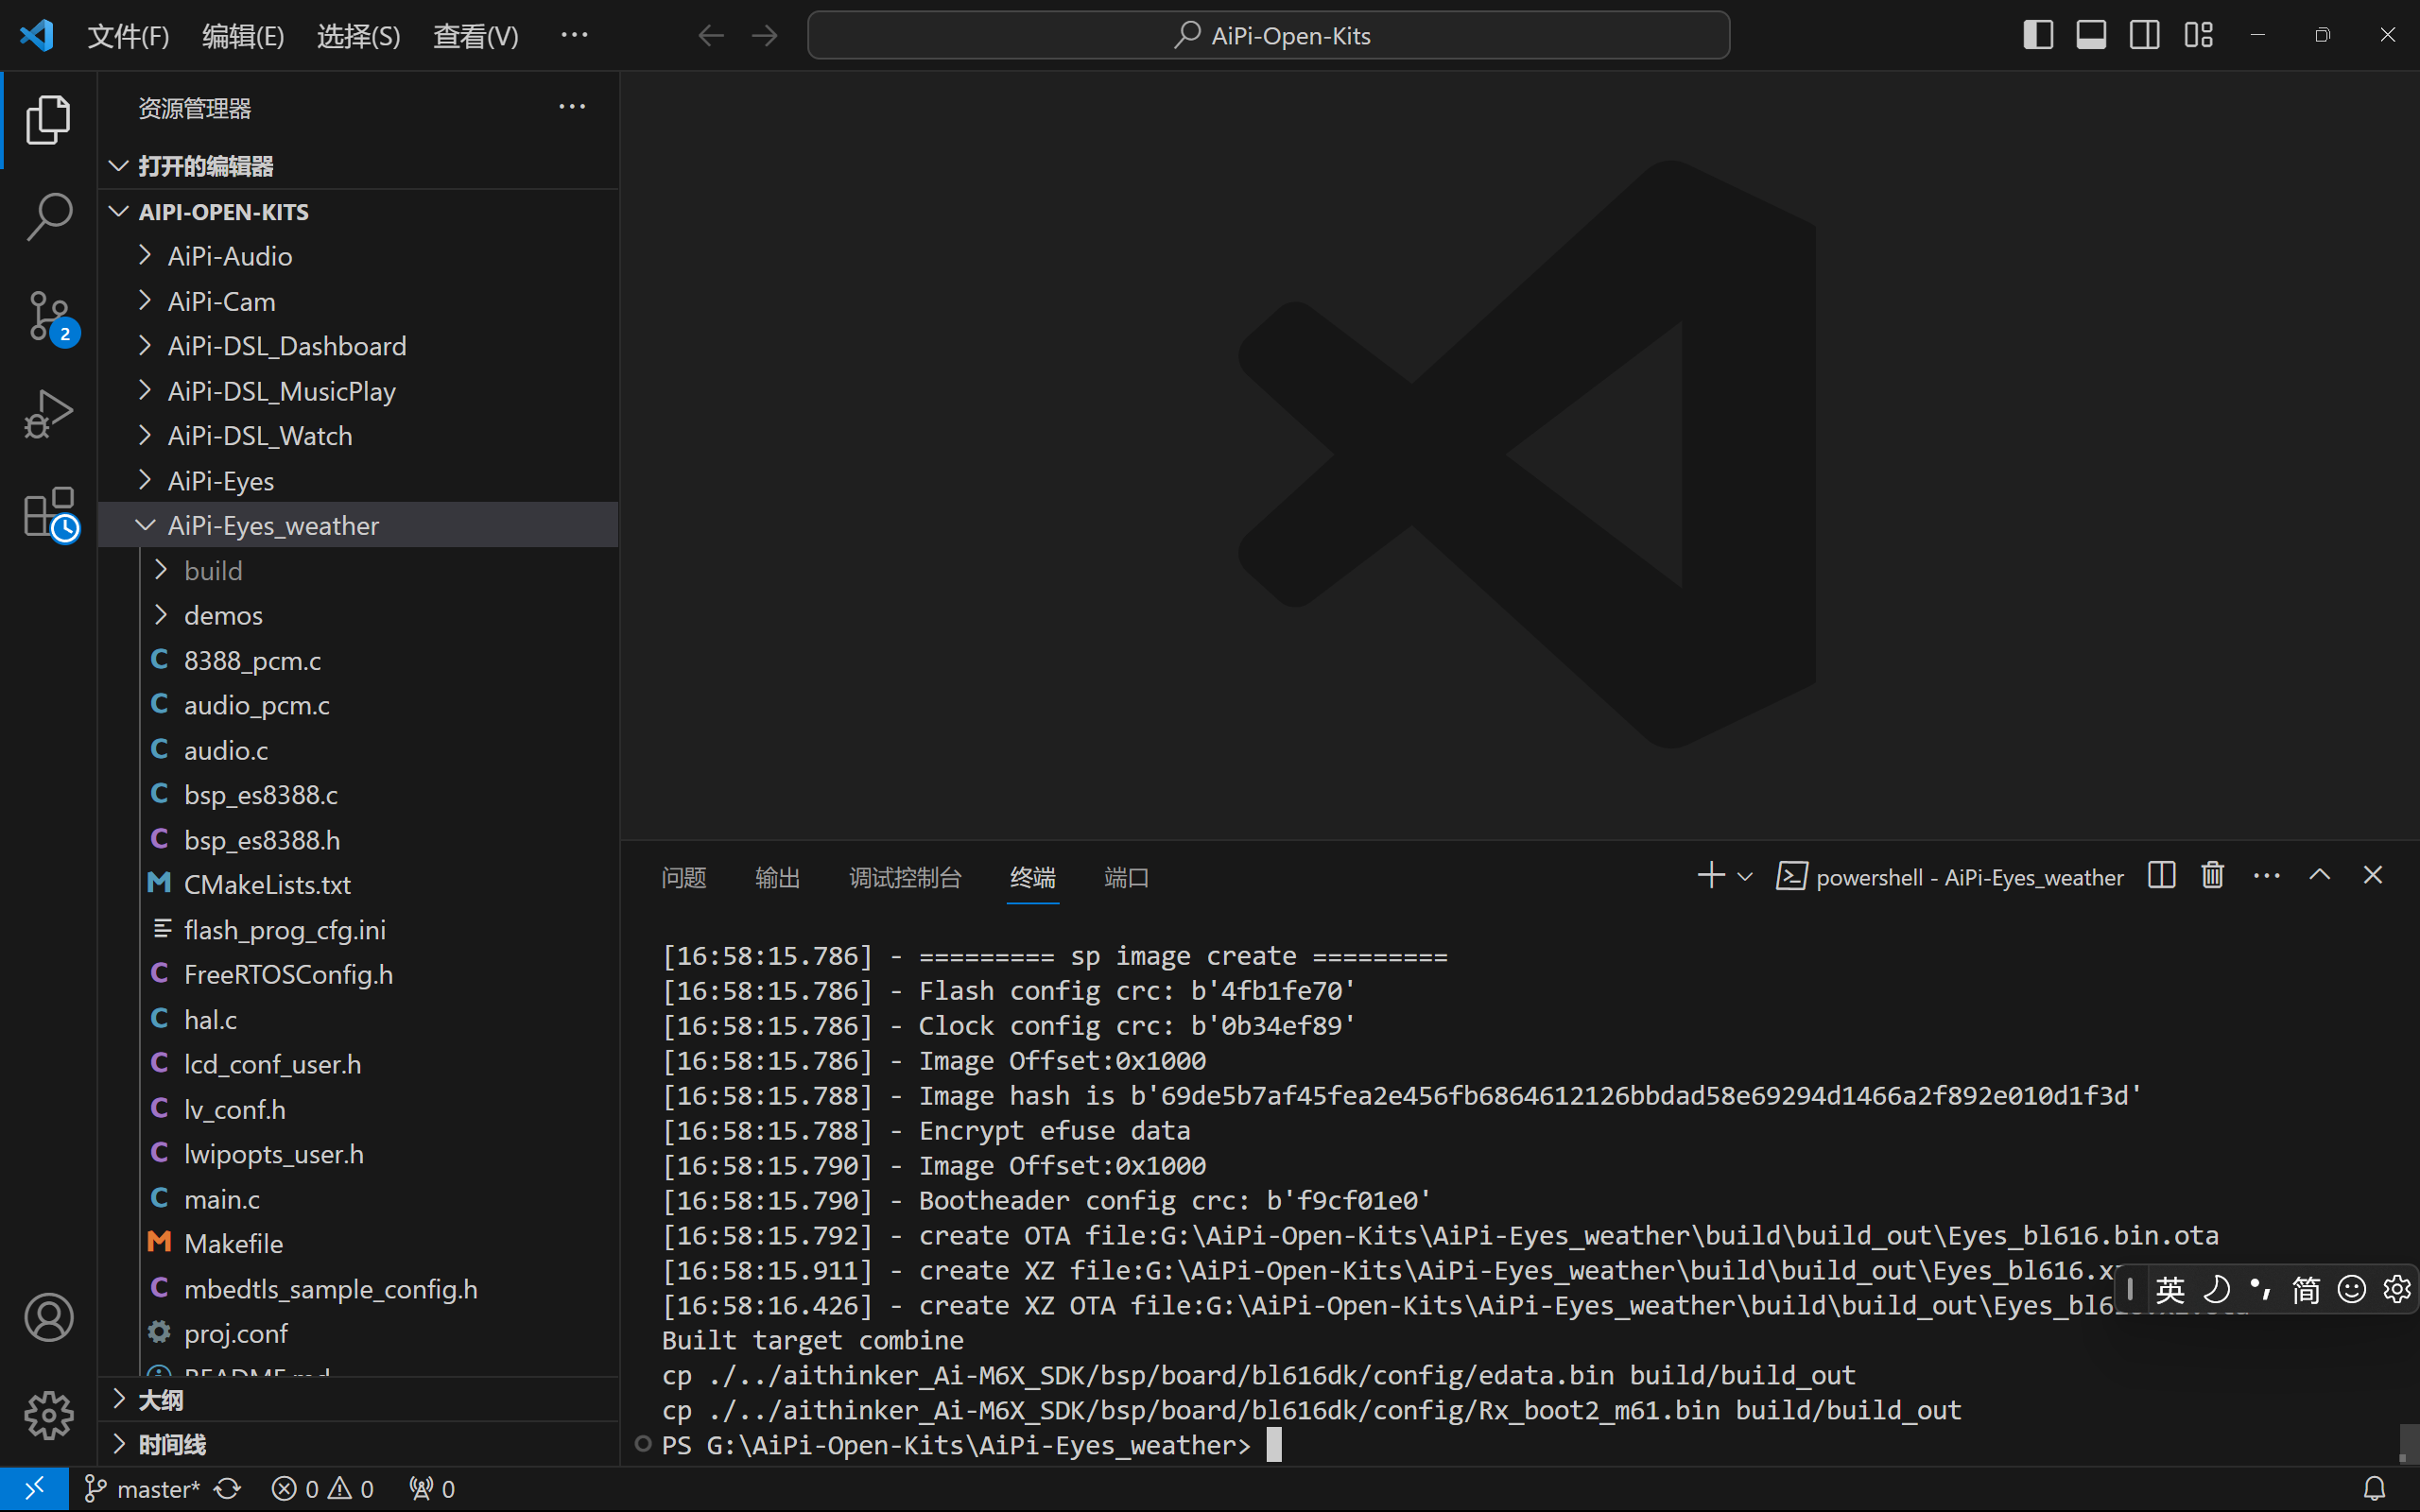The width and height of the screenshot is (2420, 1512).
Task: Toggle primary side bar layout icon
Action: point(2038,35)
